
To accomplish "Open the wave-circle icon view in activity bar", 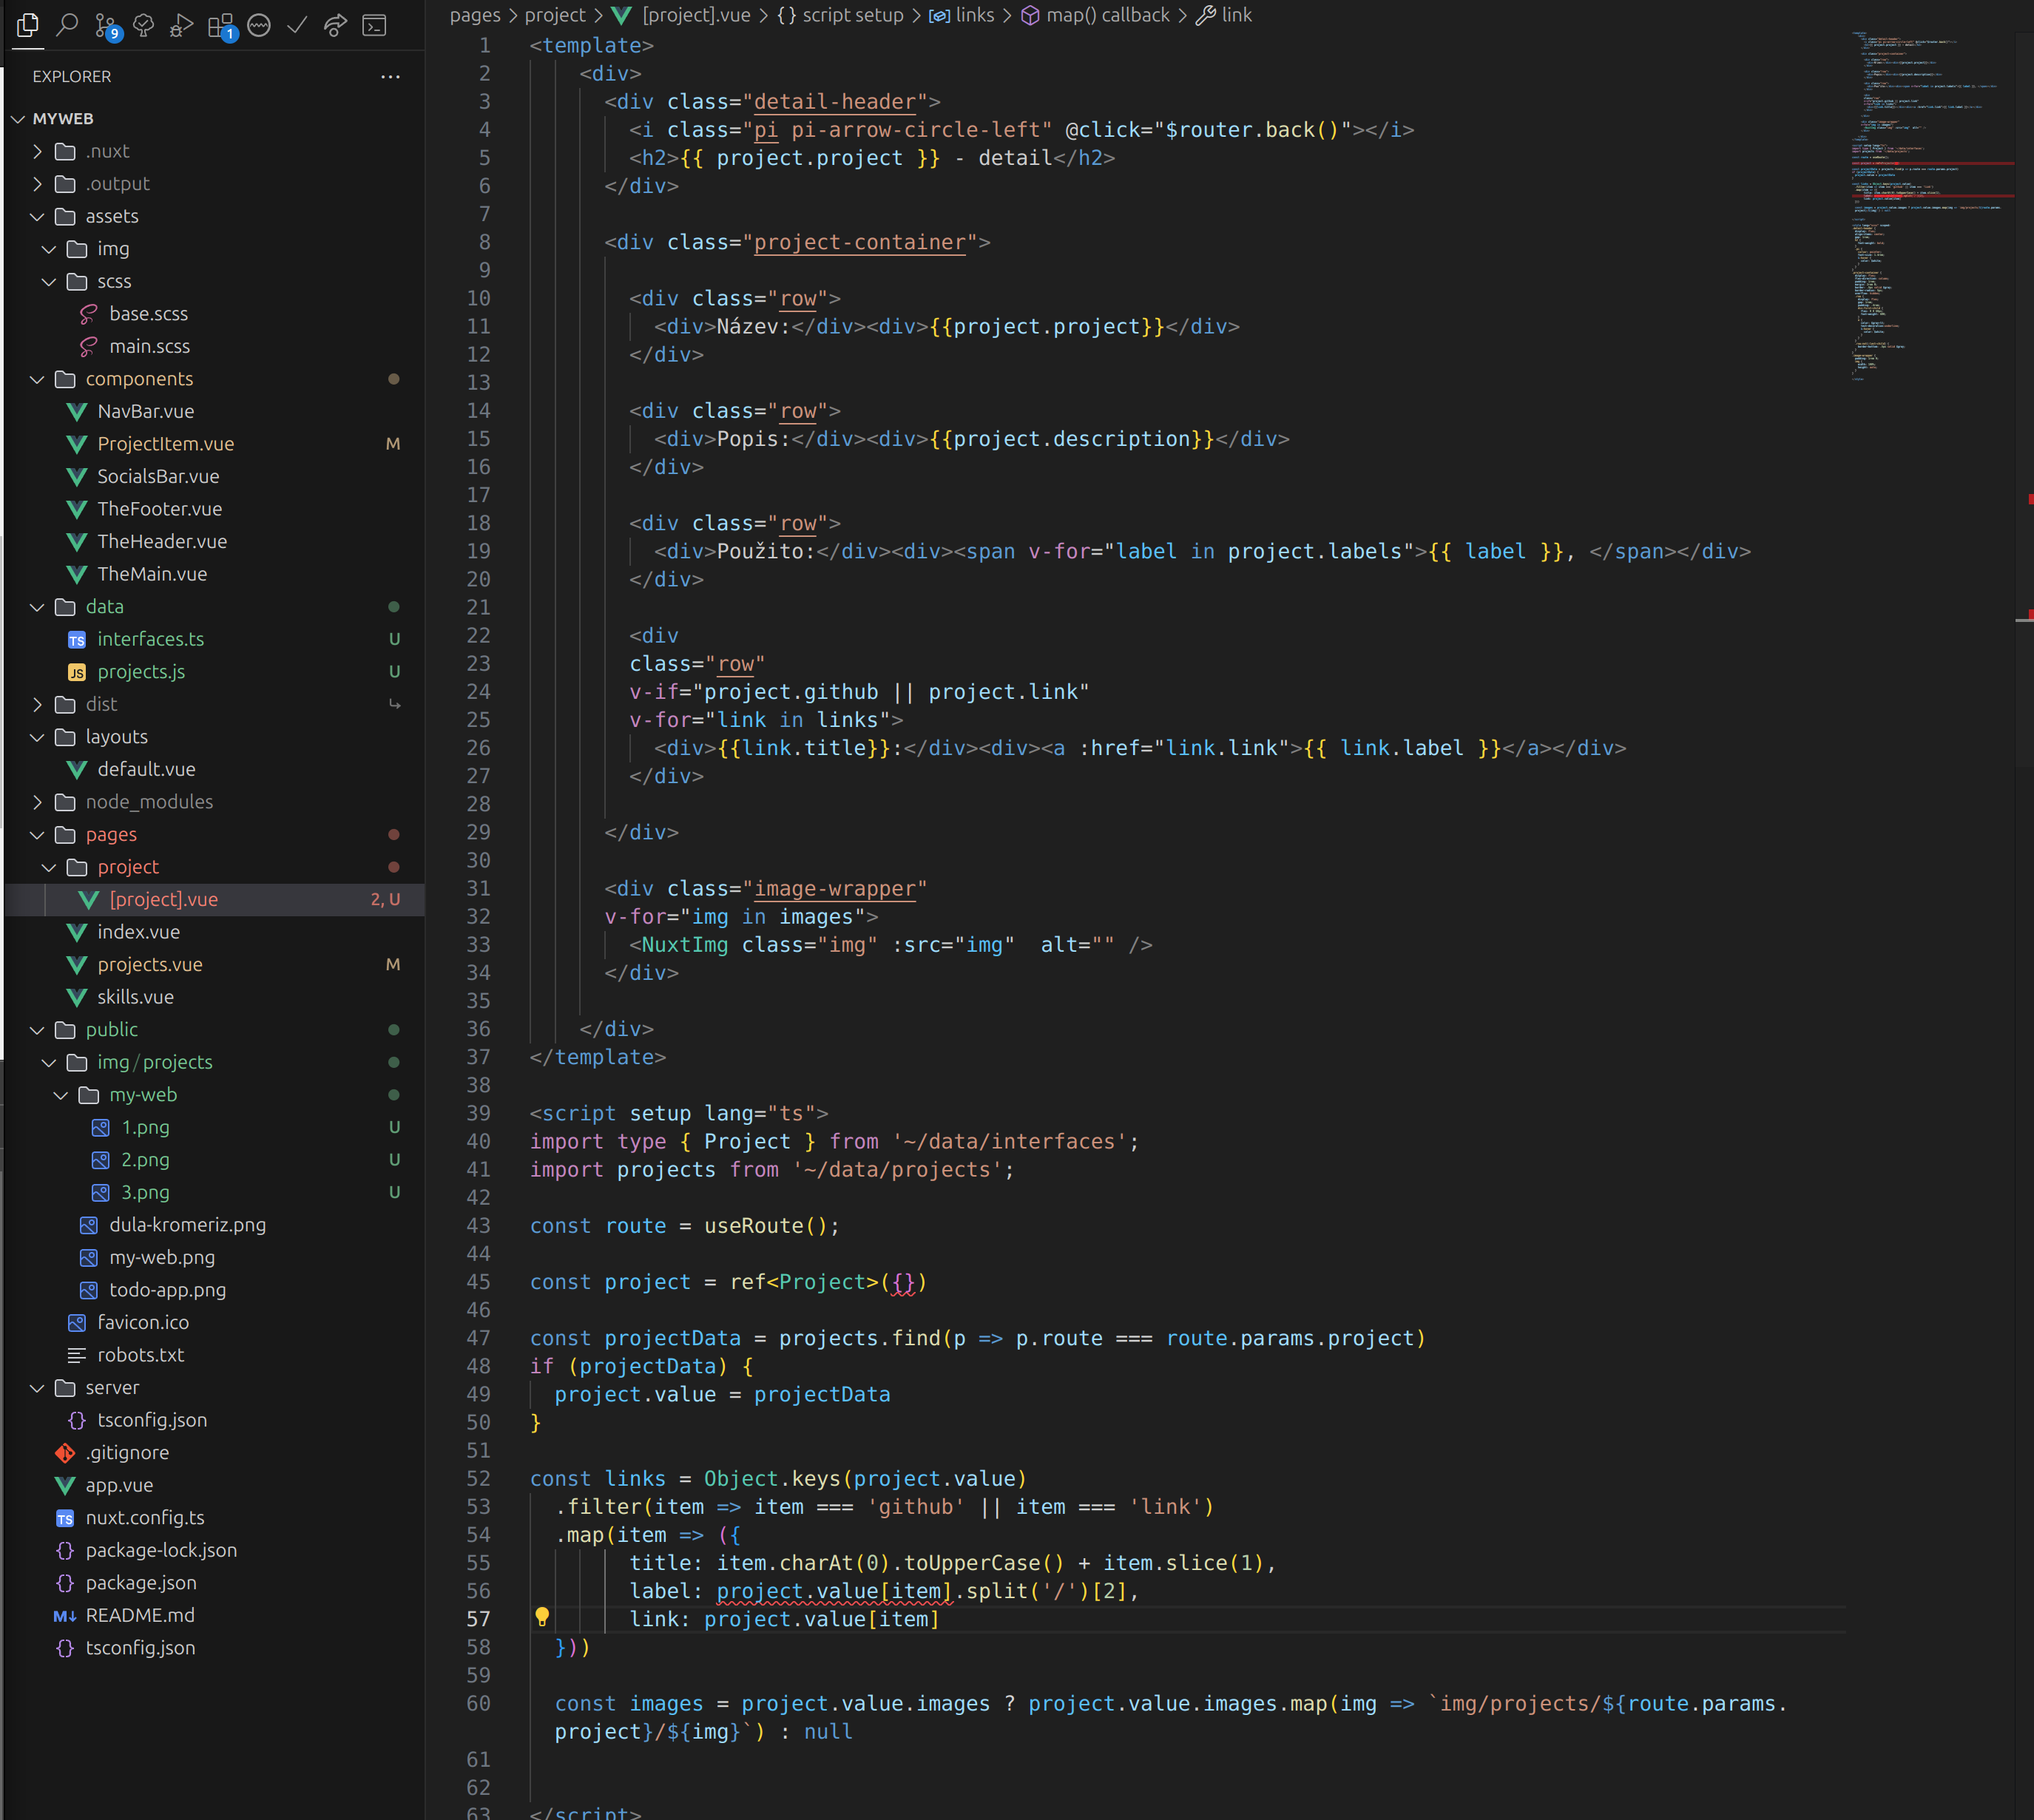I will click(x=259, y=25).
